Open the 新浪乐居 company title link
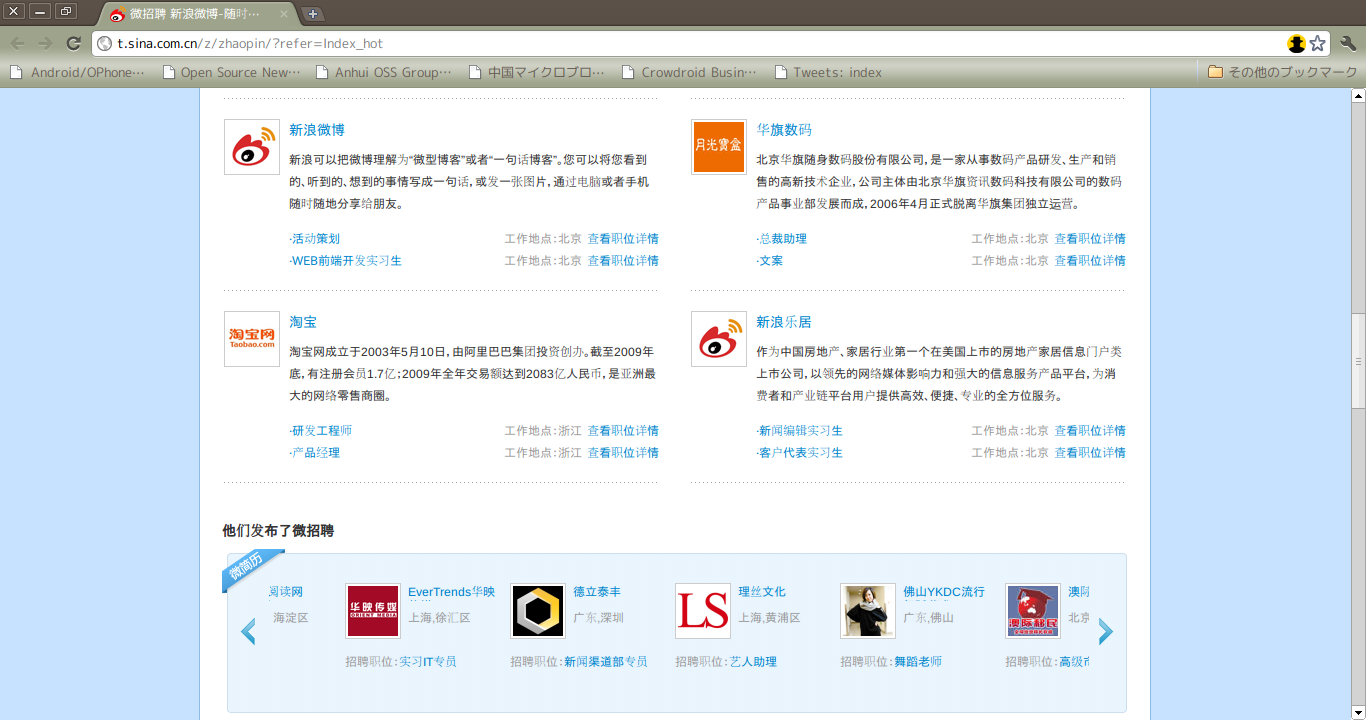The width and height of the screenshot is (1366, 720). click(784, 322)
